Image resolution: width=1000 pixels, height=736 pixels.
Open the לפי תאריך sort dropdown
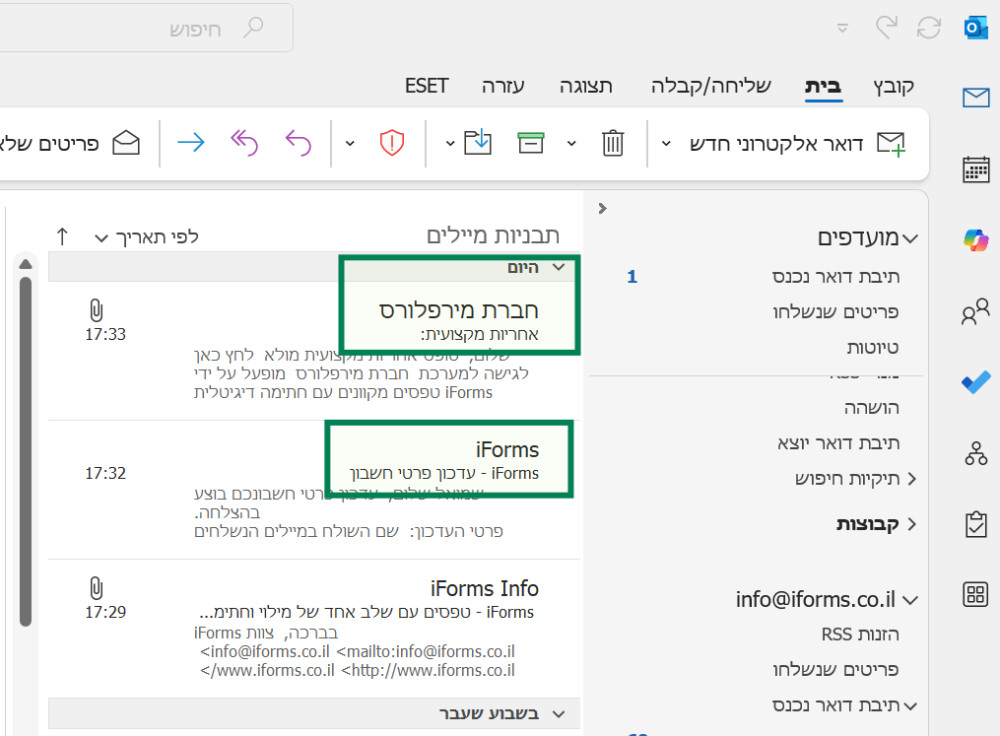(146, 237)
